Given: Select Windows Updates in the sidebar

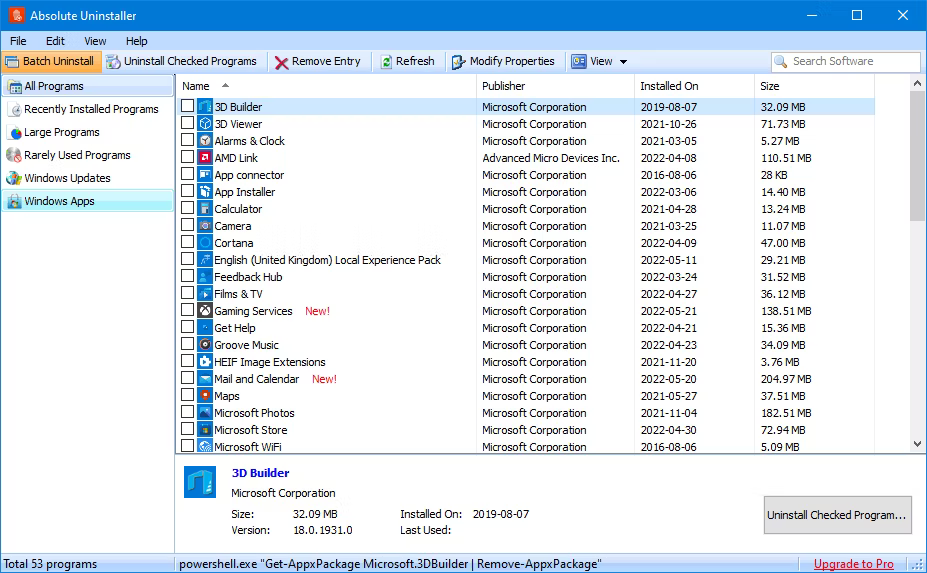Looking at the screenshot, I should point(67,179).
